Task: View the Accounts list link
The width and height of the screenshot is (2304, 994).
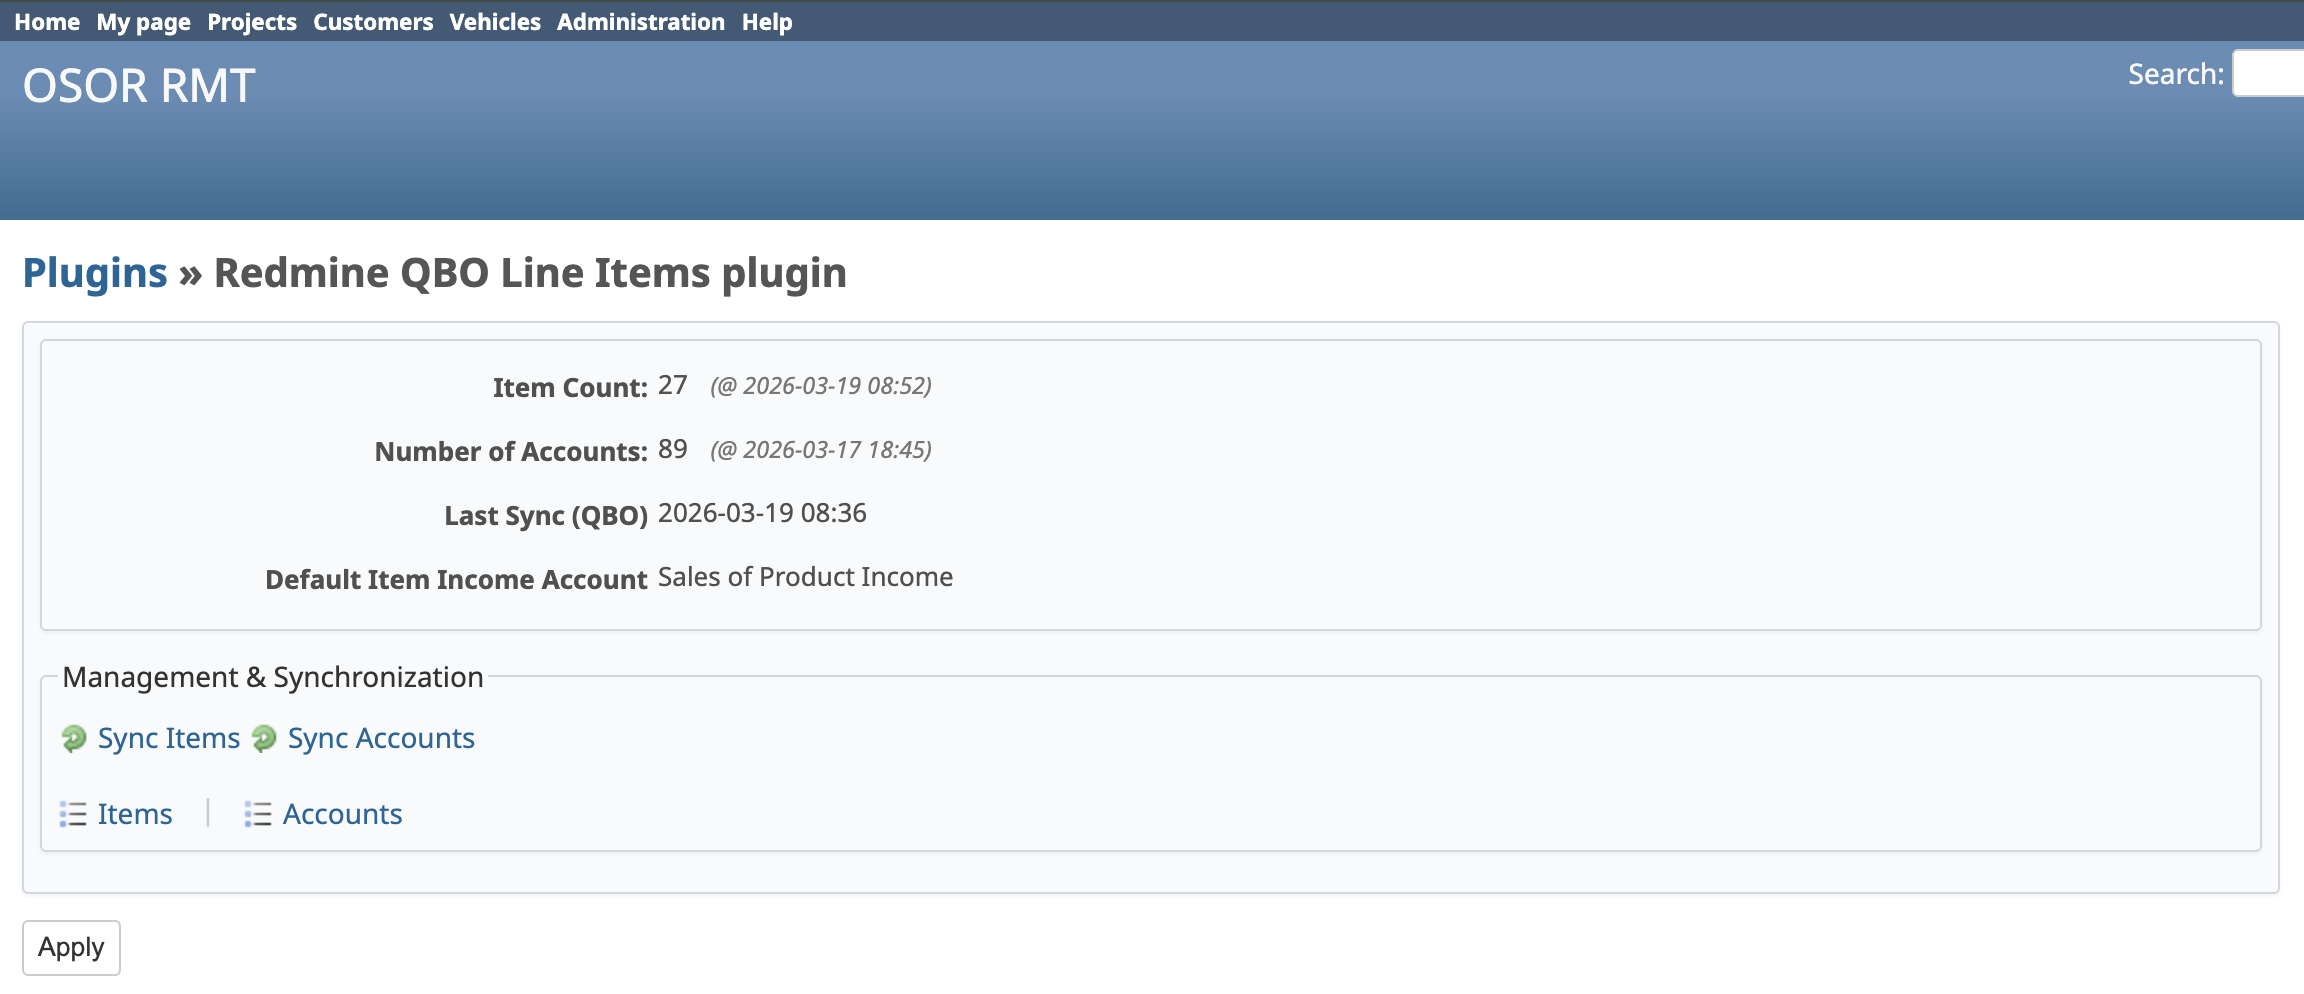Action: click(x=342, y=814)
